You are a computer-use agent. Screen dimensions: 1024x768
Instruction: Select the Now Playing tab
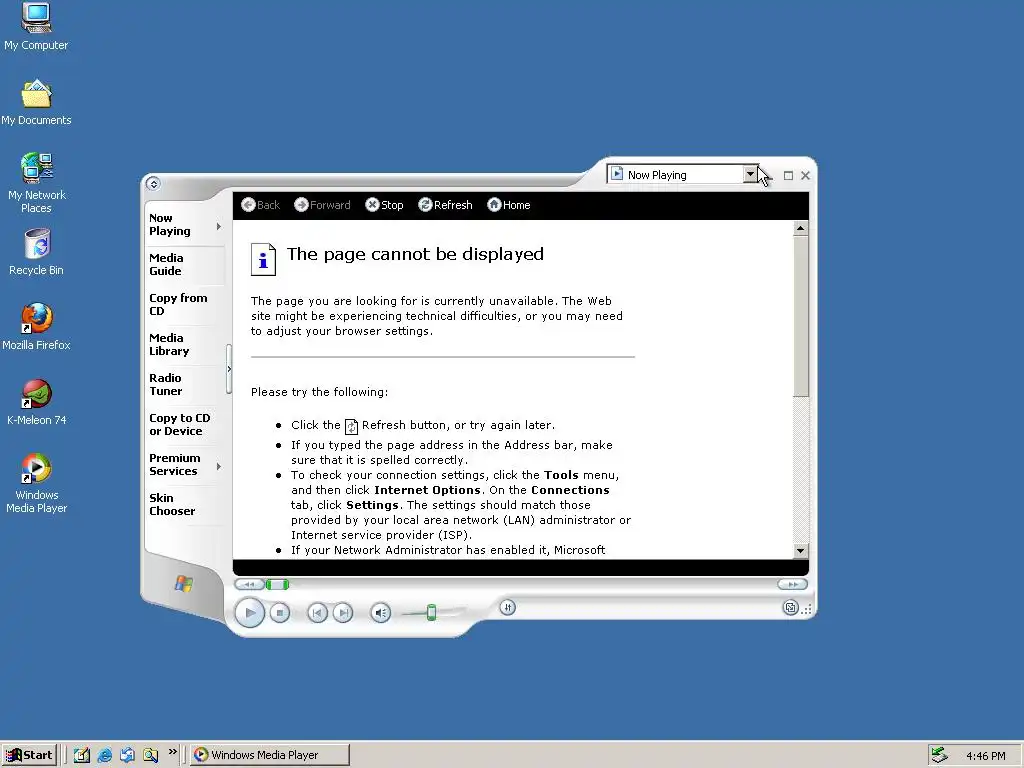pyautogui.click(x=180, y=225)
